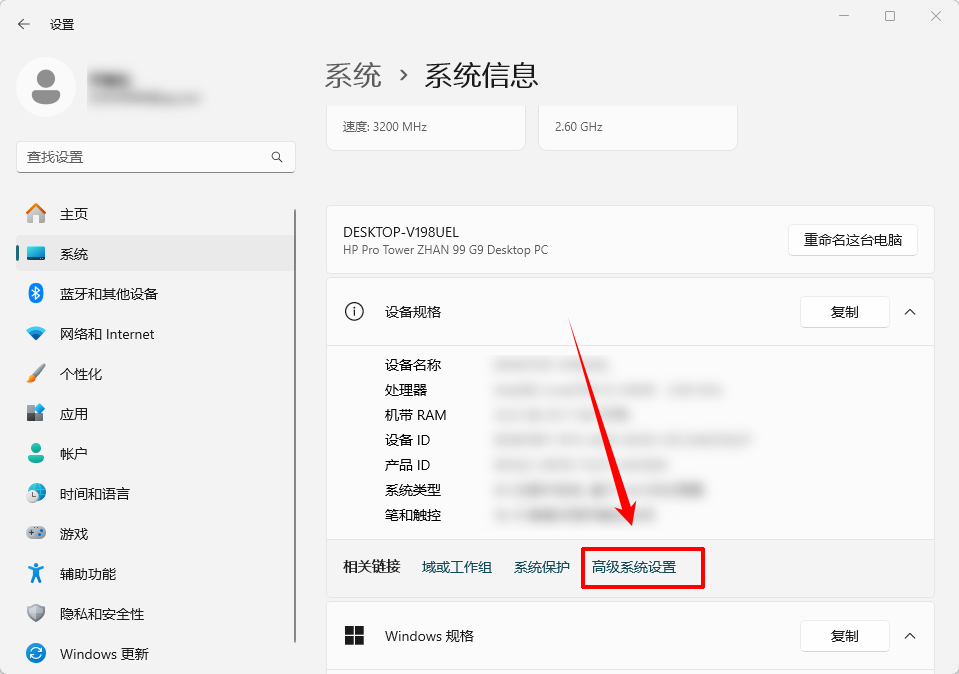Maximize the Settings window
Screen dimensions: 959x674
(890, 16)
